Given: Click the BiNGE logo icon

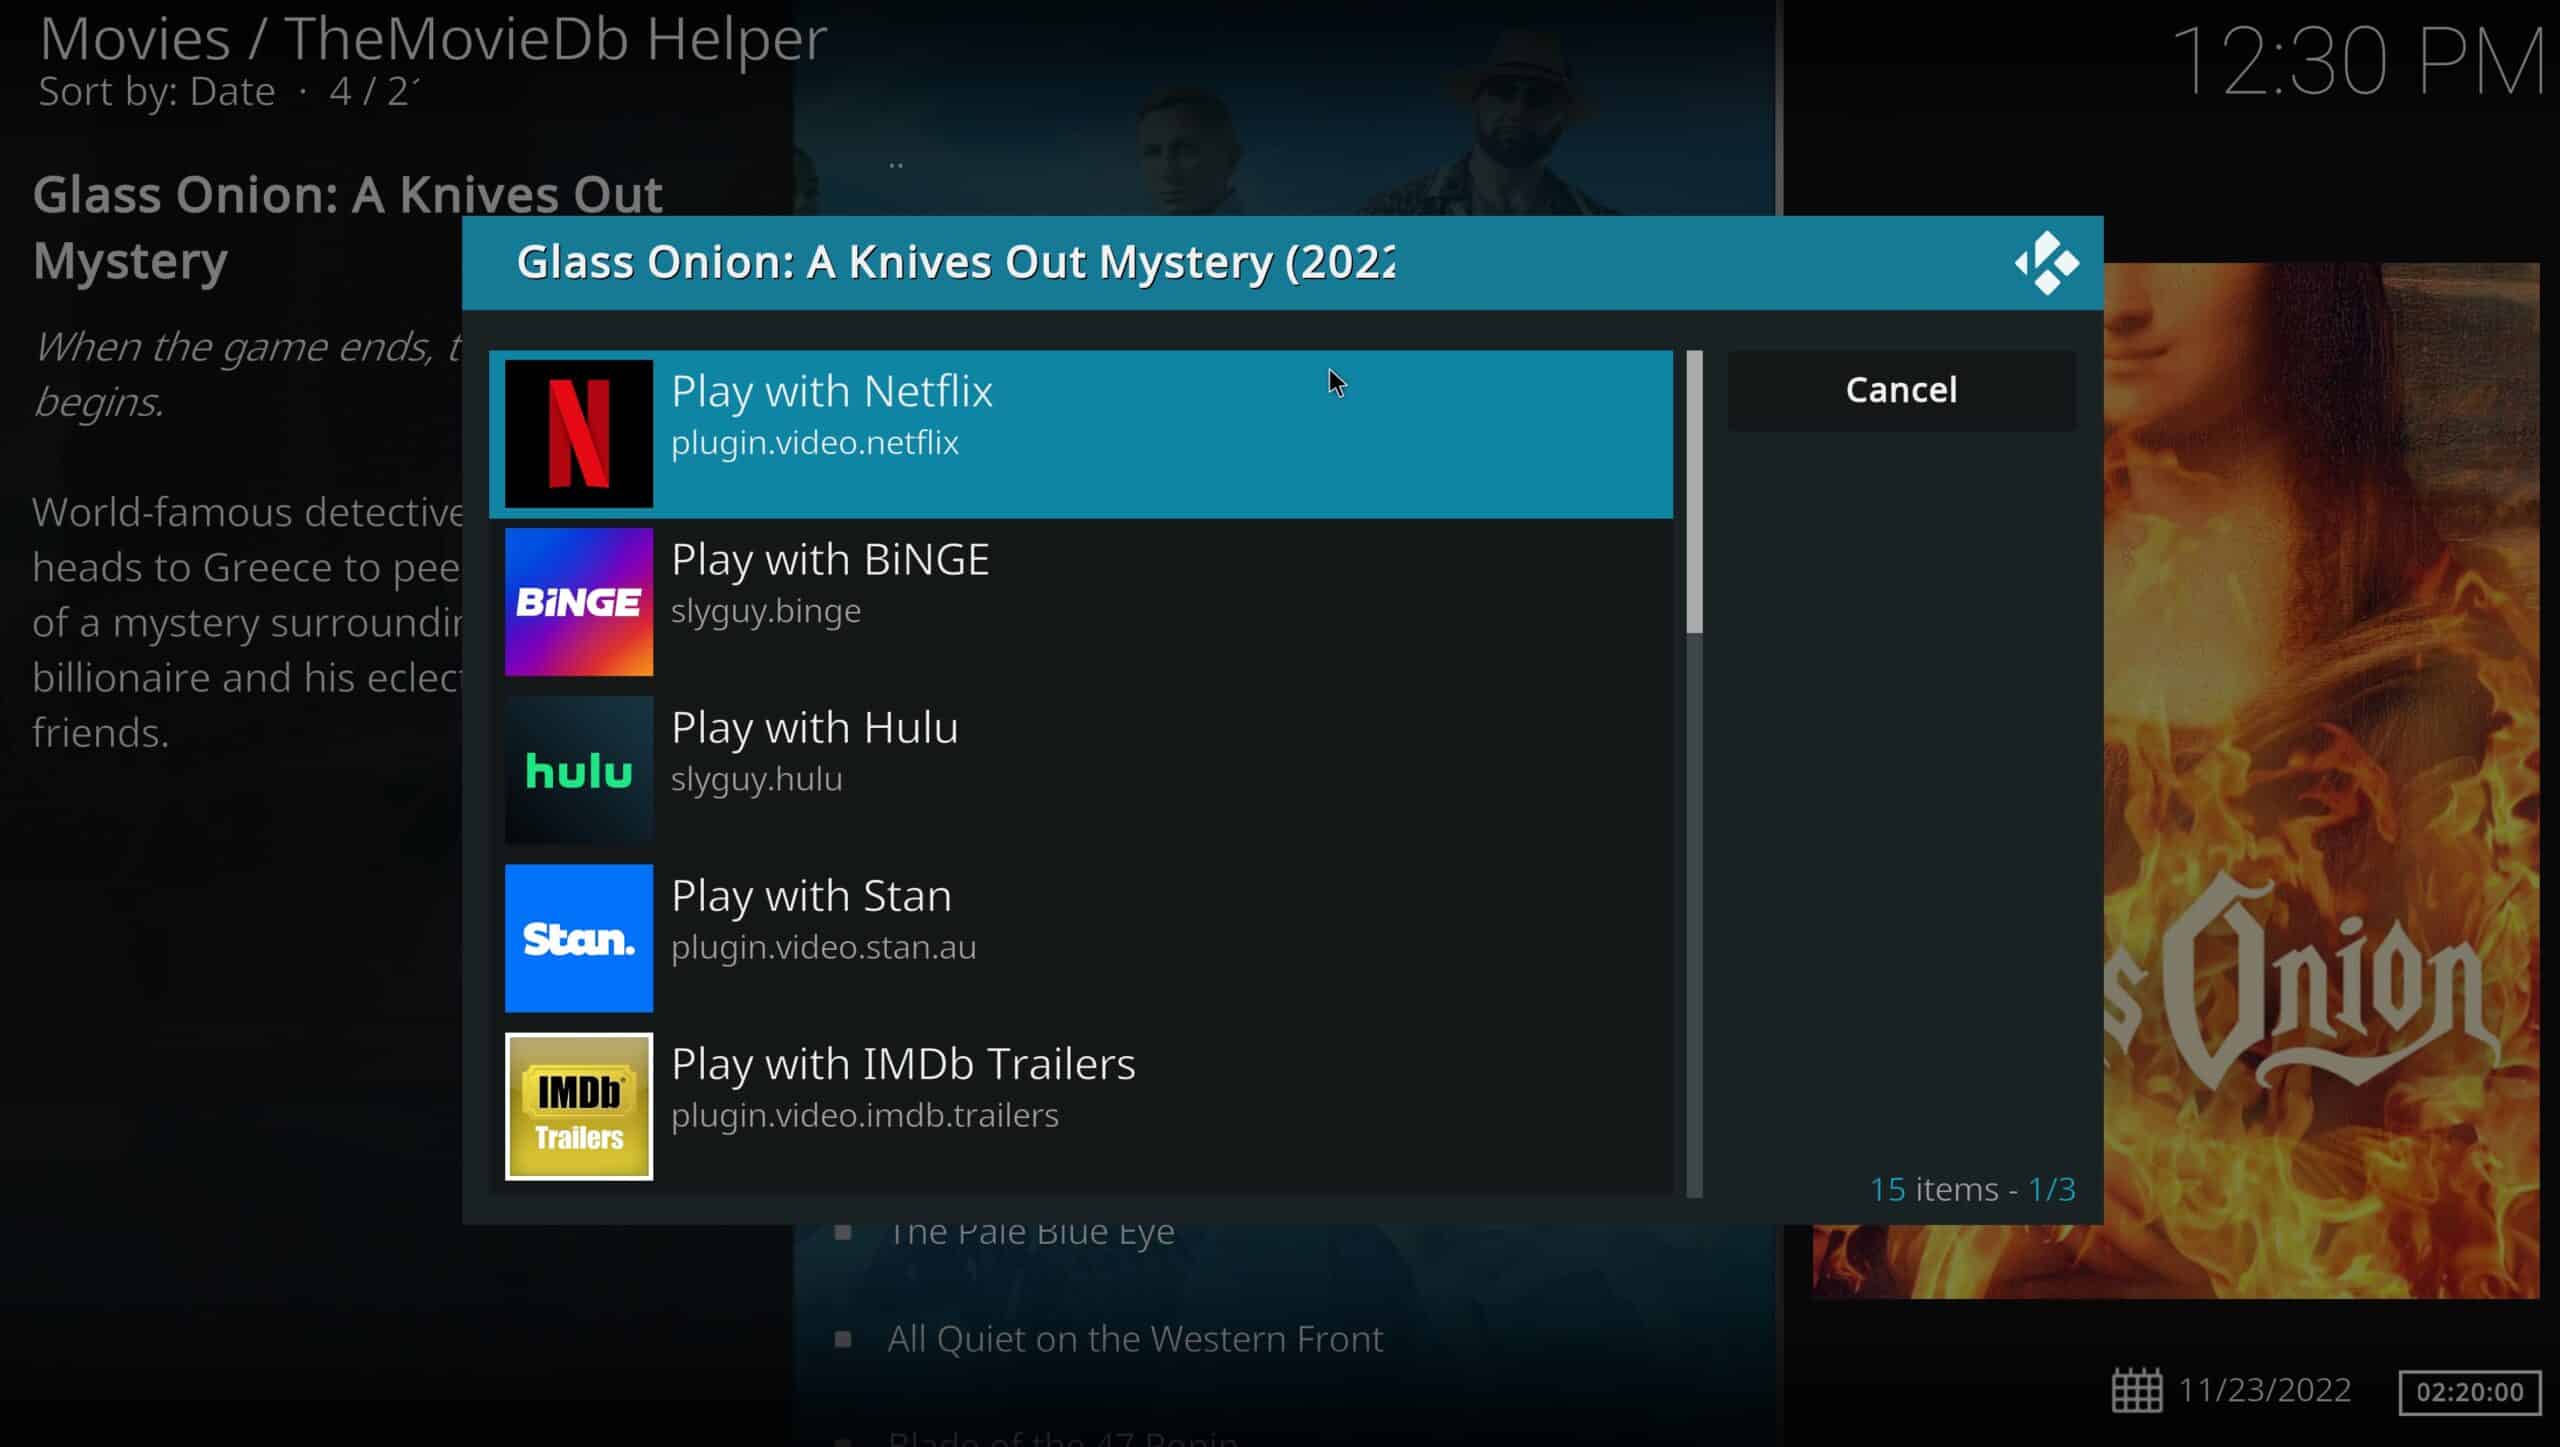Looking at the screenshot, I should [x=579, y=602].
